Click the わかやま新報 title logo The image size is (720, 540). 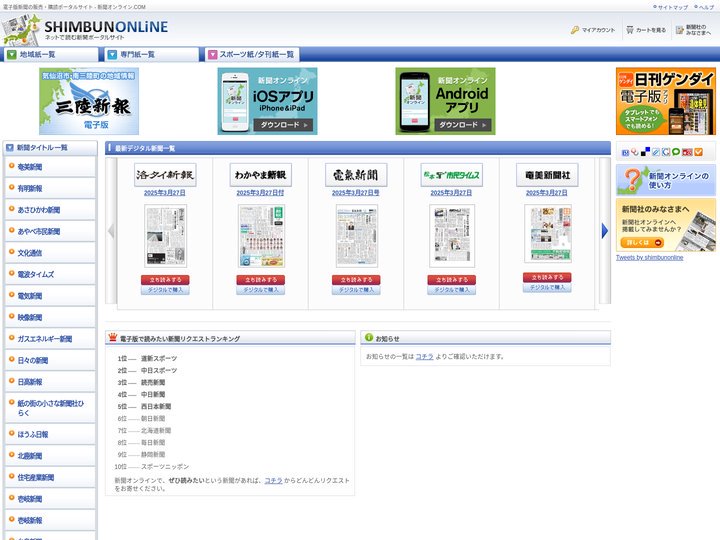click(x=260, y=175)
